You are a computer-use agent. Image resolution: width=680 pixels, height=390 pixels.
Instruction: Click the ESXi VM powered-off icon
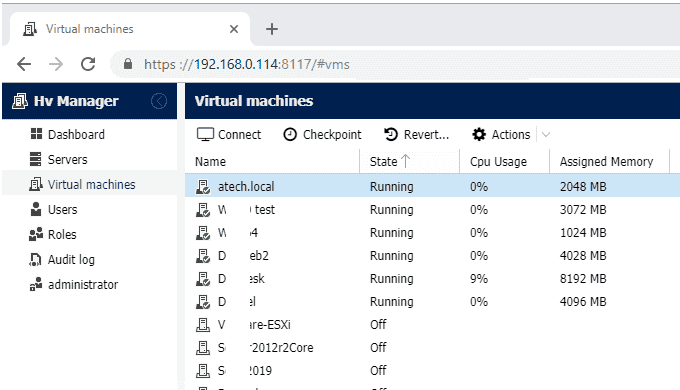tap(203, 324)
